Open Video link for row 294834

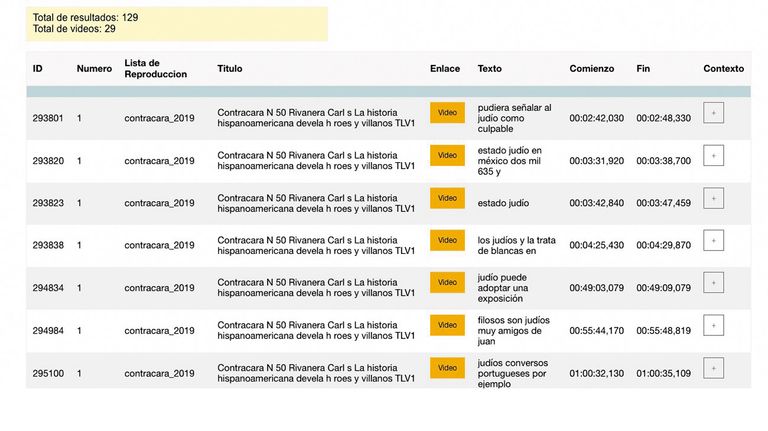447,283
